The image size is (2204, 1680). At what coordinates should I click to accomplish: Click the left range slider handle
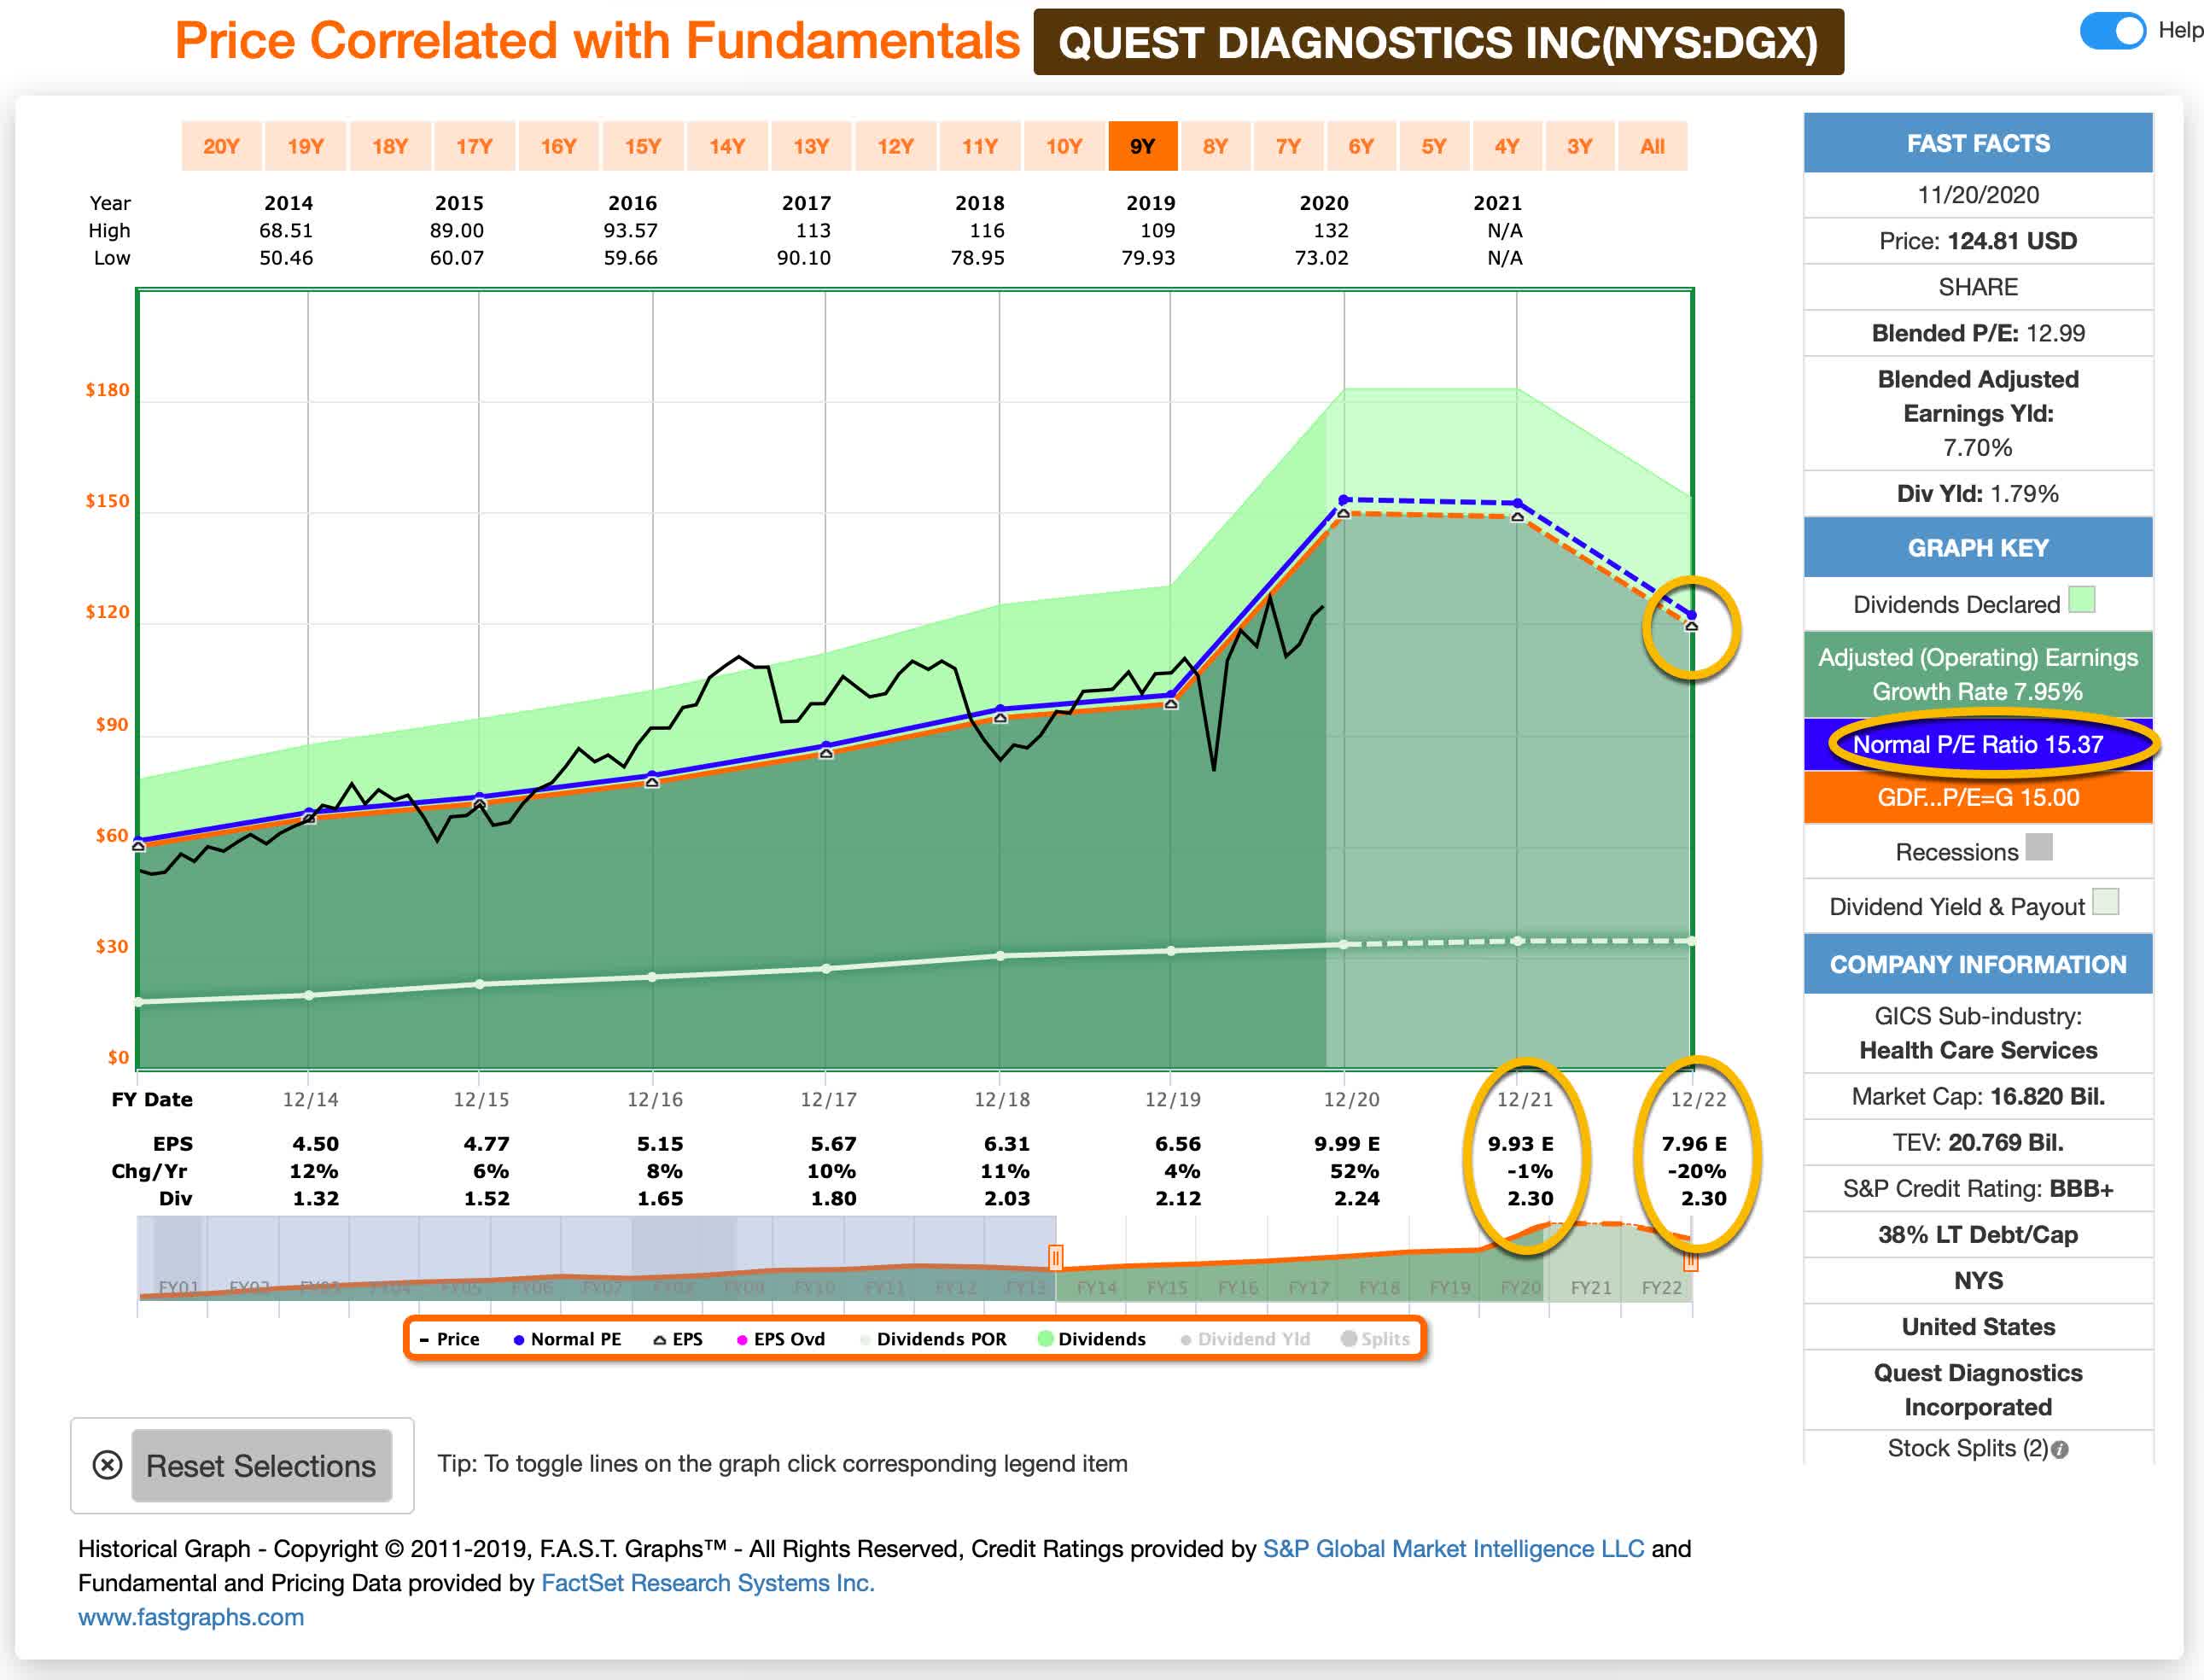[x=1056, y=1258]
